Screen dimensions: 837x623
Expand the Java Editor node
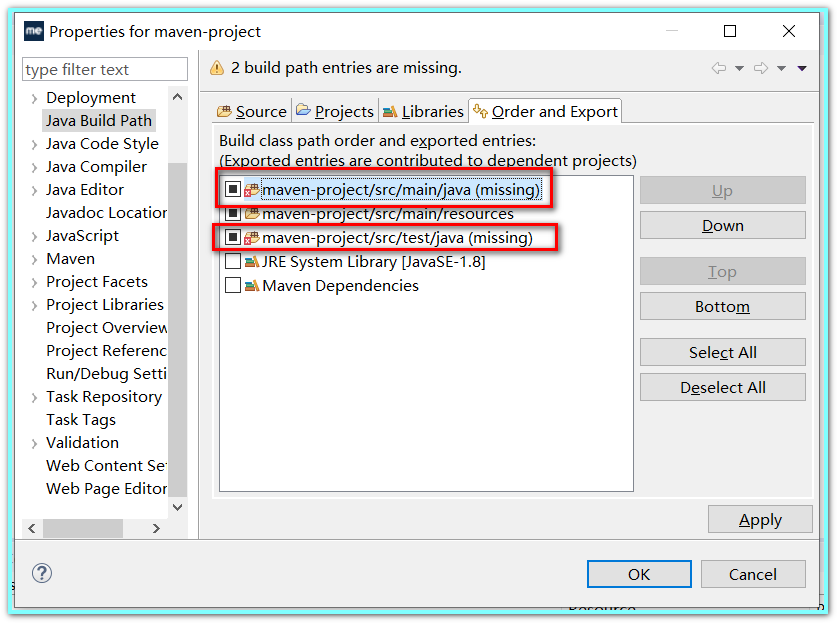[x=34, y=190]
